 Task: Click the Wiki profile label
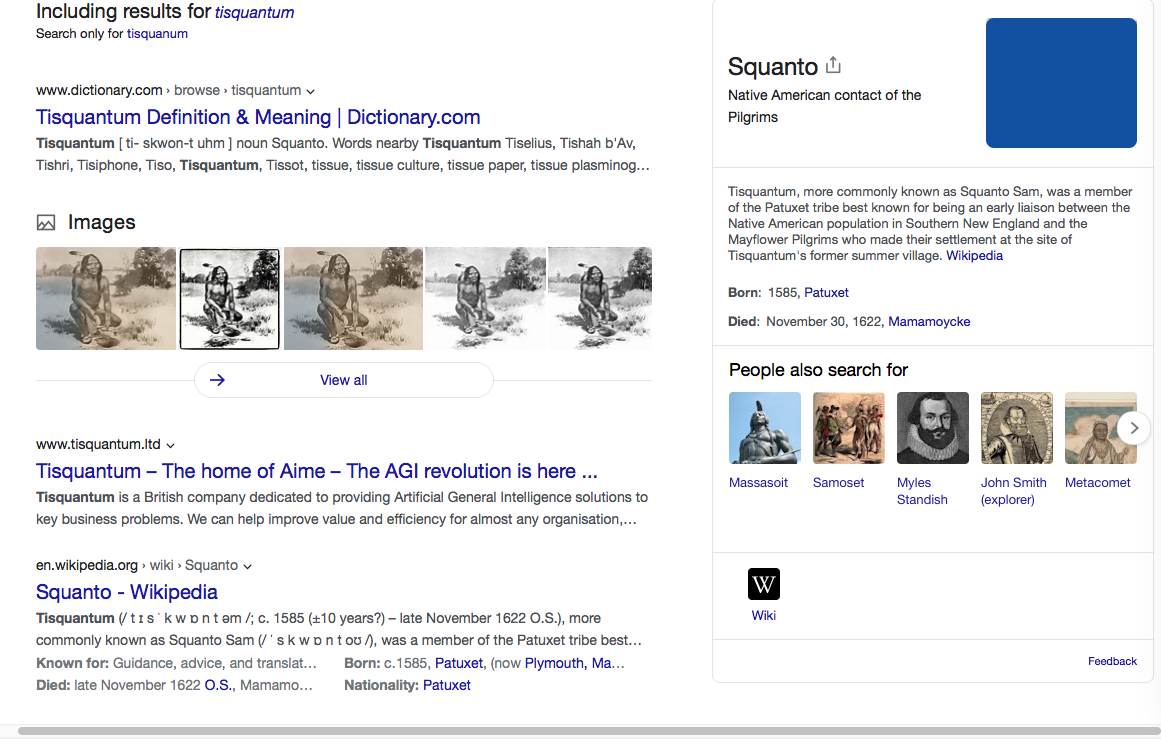click(x=763, y=615)
